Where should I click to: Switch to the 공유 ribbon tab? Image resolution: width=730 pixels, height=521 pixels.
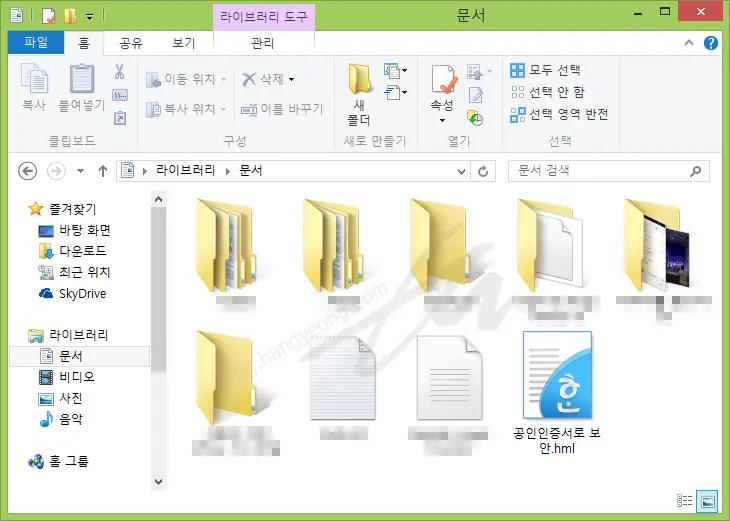tap(131, 43)
